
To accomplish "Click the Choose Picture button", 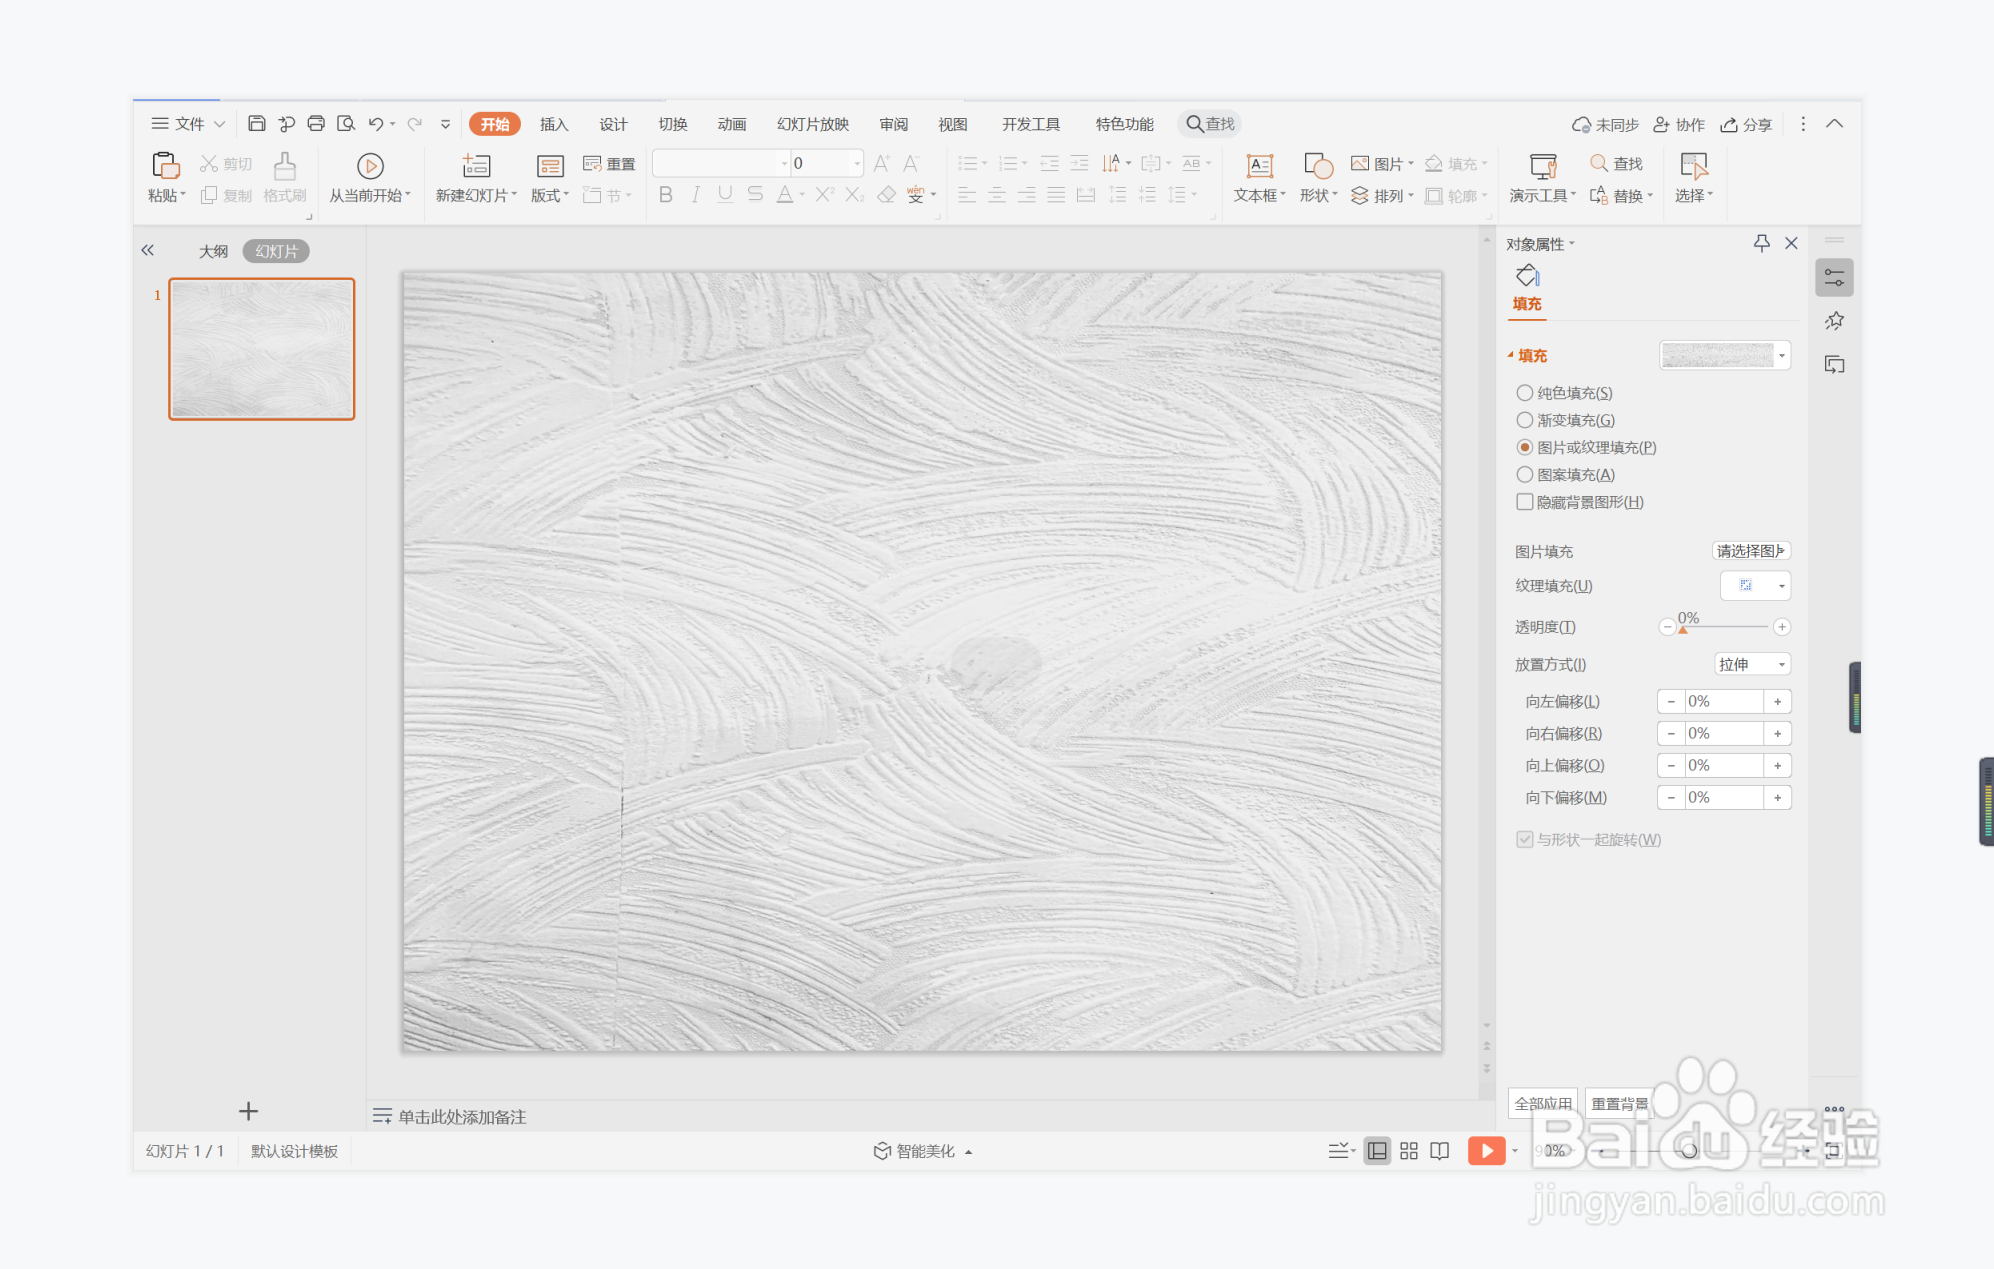I will click(1750, 551).
